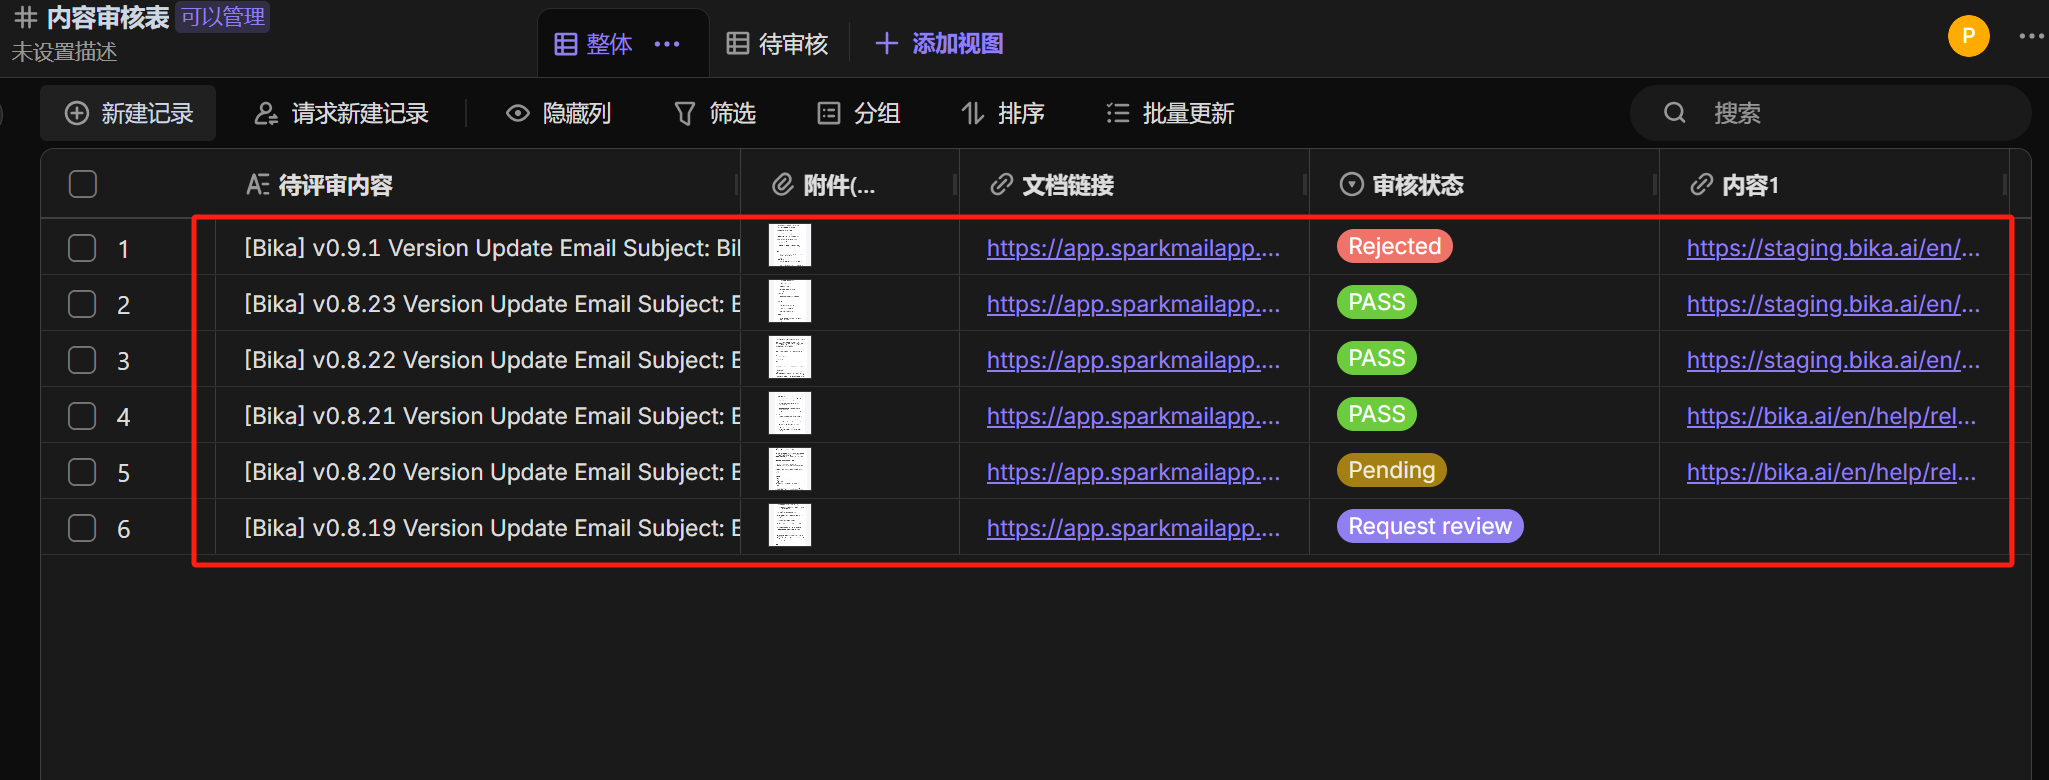2049x780 pixels.
Task: Open attachment thumbnail in row 1
Action: (789, 245)
